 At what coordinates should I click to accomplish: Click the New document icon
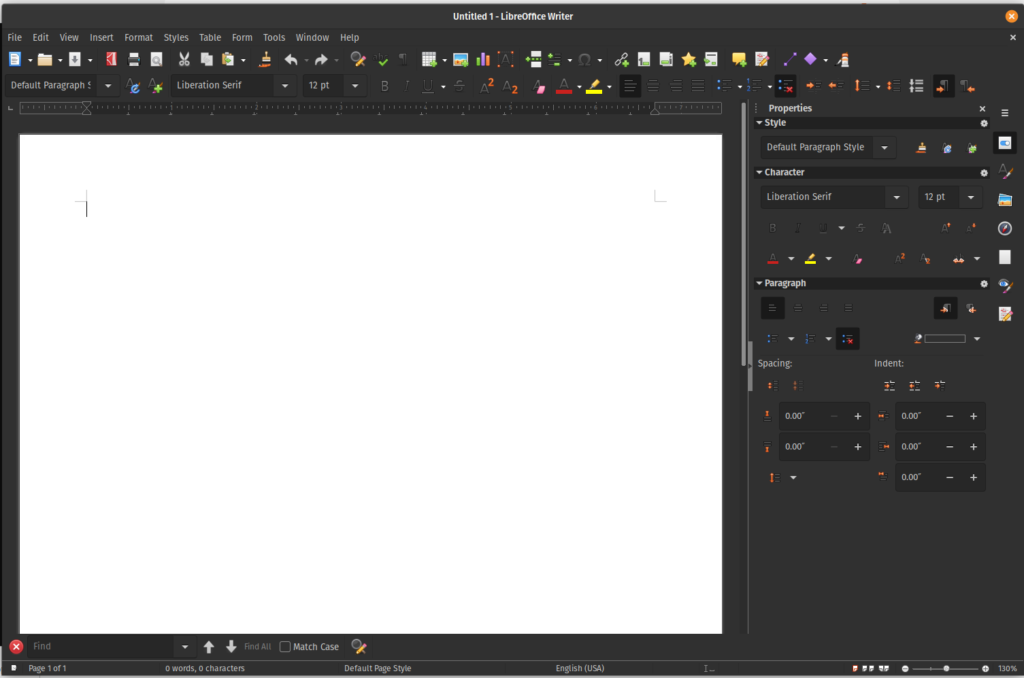(x=14, y=59)
